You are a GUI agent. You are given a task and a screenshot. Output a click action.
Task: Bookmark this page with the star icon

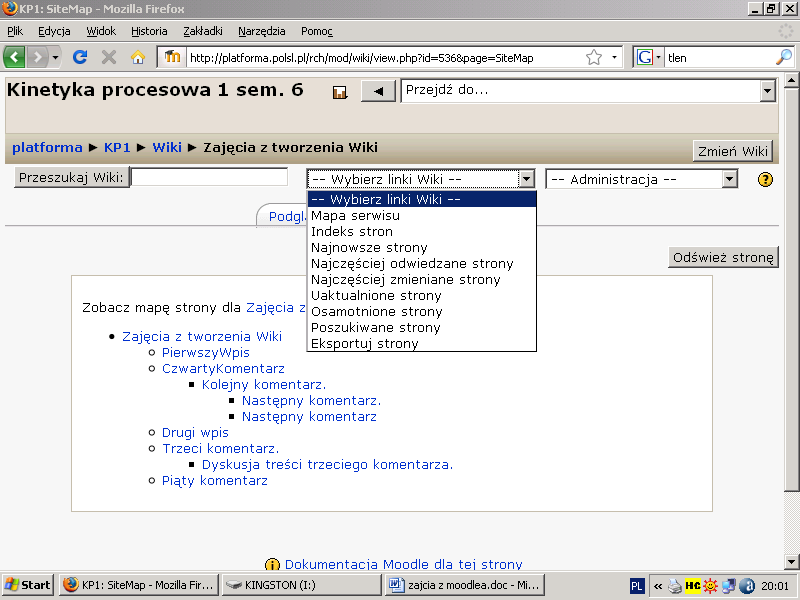pos(594,57)
